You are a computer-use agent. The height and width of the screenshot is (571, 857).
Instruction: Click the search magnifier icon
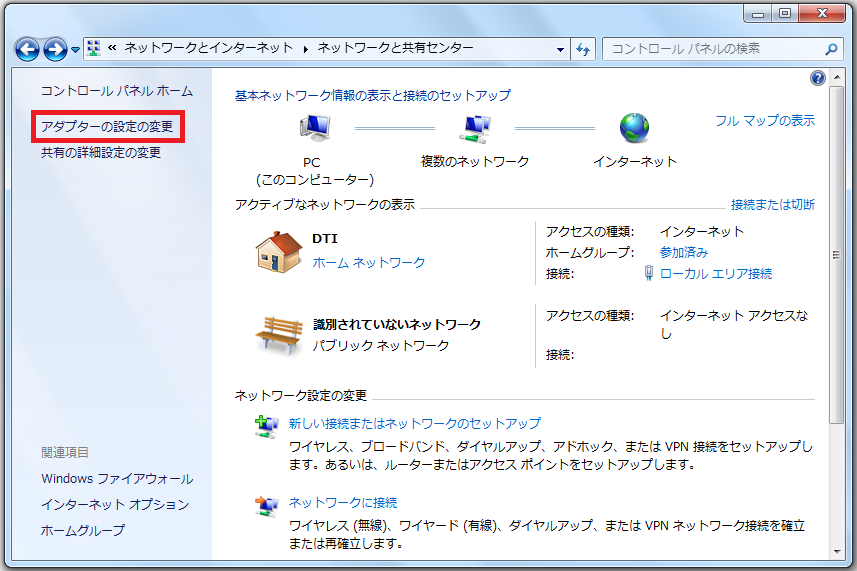pyautogui.click(x=831, y=49)
